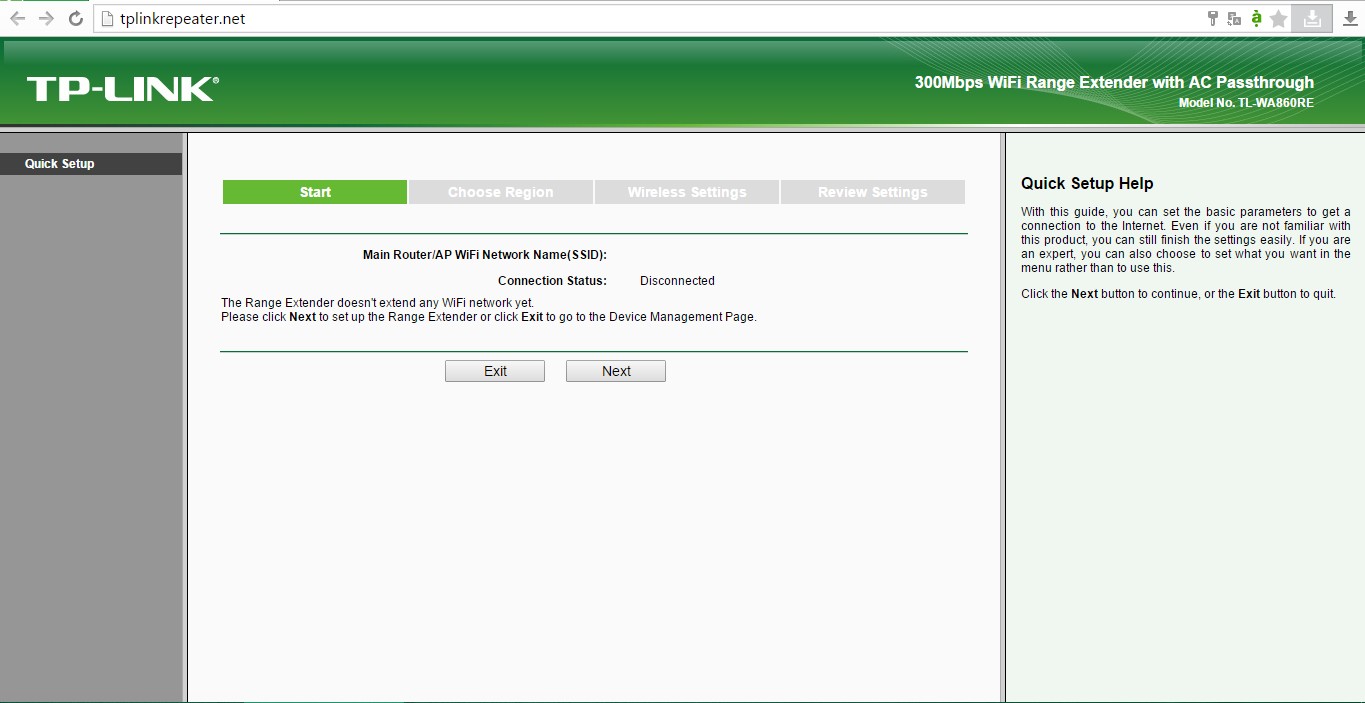Reload the page with the refresh icon

coord(76,18)
